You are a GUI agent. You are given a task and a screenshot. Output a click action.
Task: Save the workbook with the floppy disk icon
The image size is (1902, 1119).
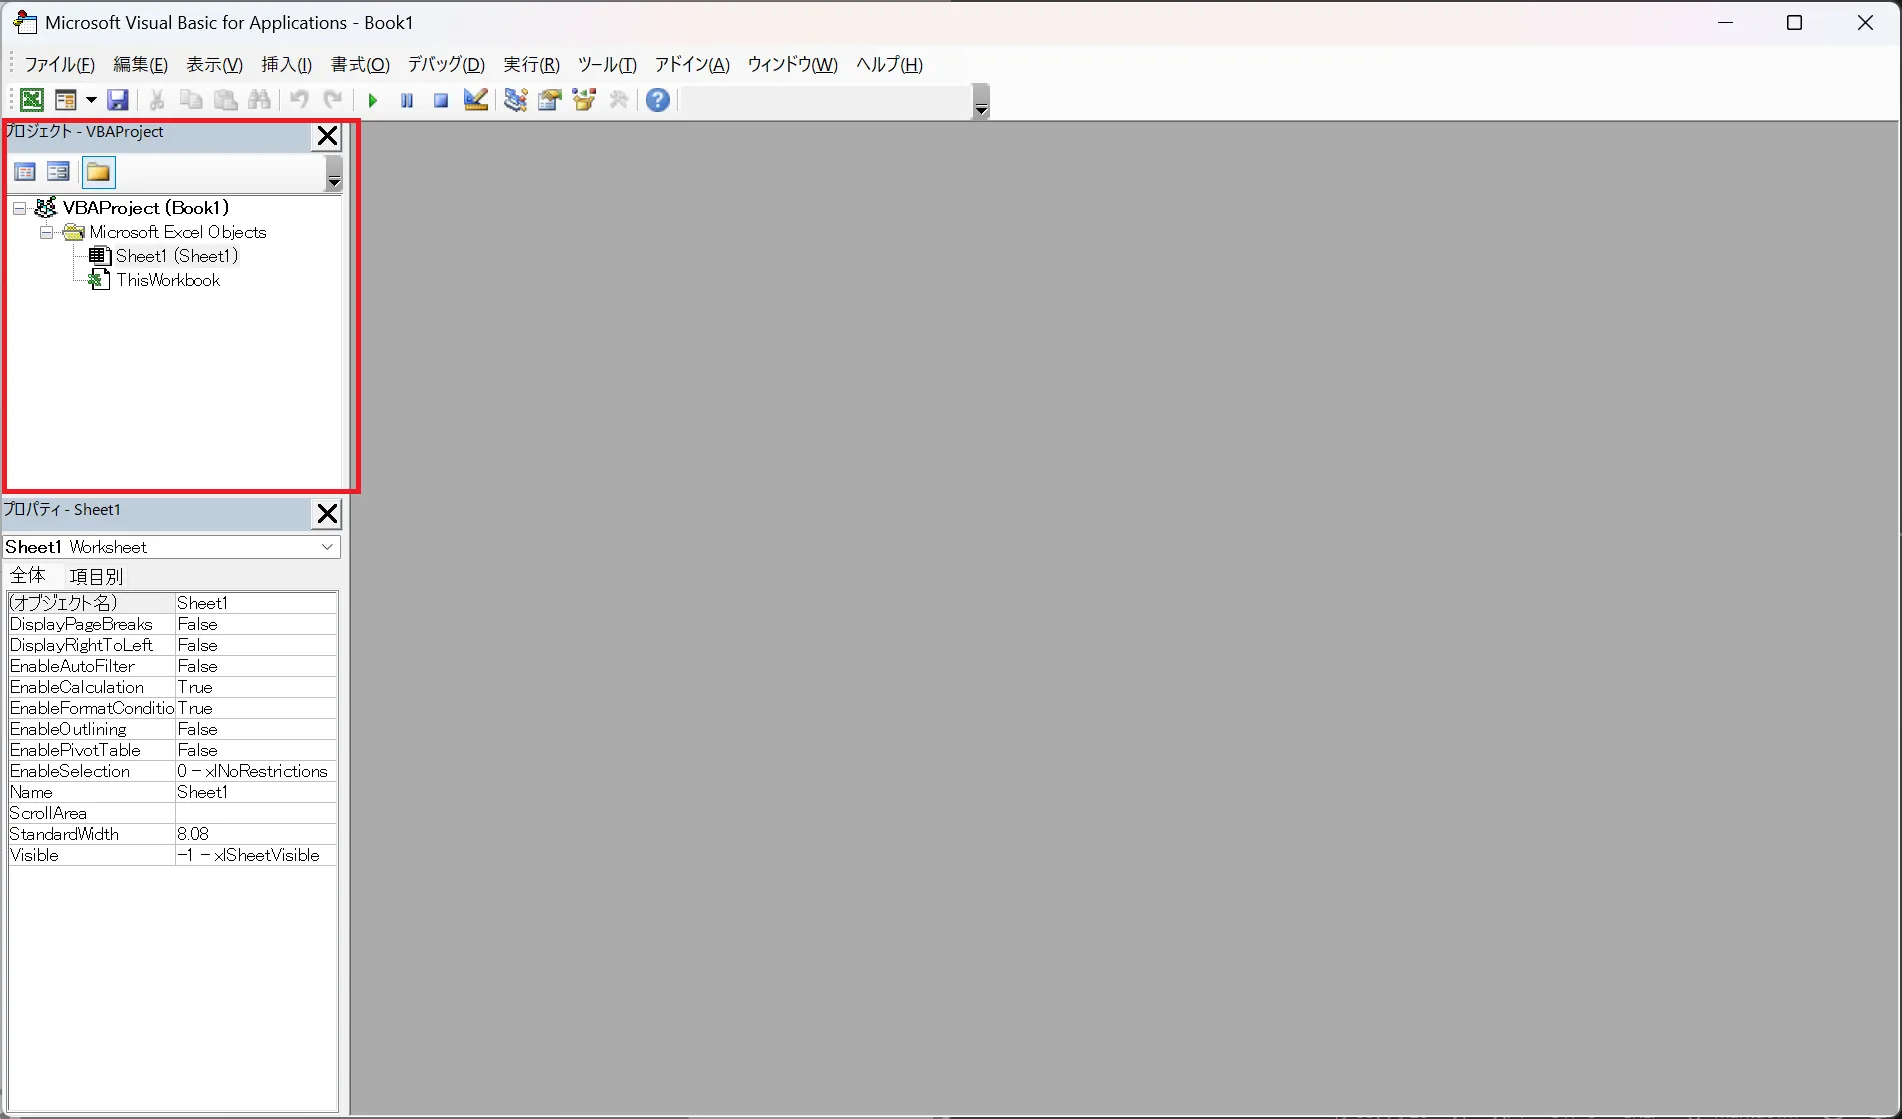click(x=118, y=100)
